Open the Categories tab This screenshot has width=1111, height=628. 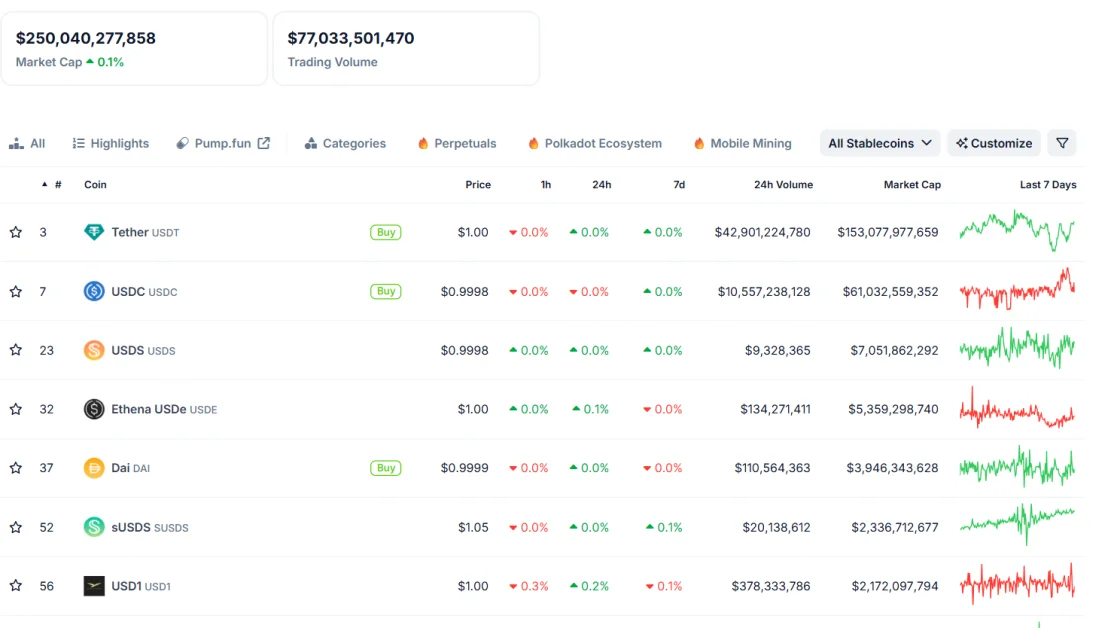tap(345, 143)
